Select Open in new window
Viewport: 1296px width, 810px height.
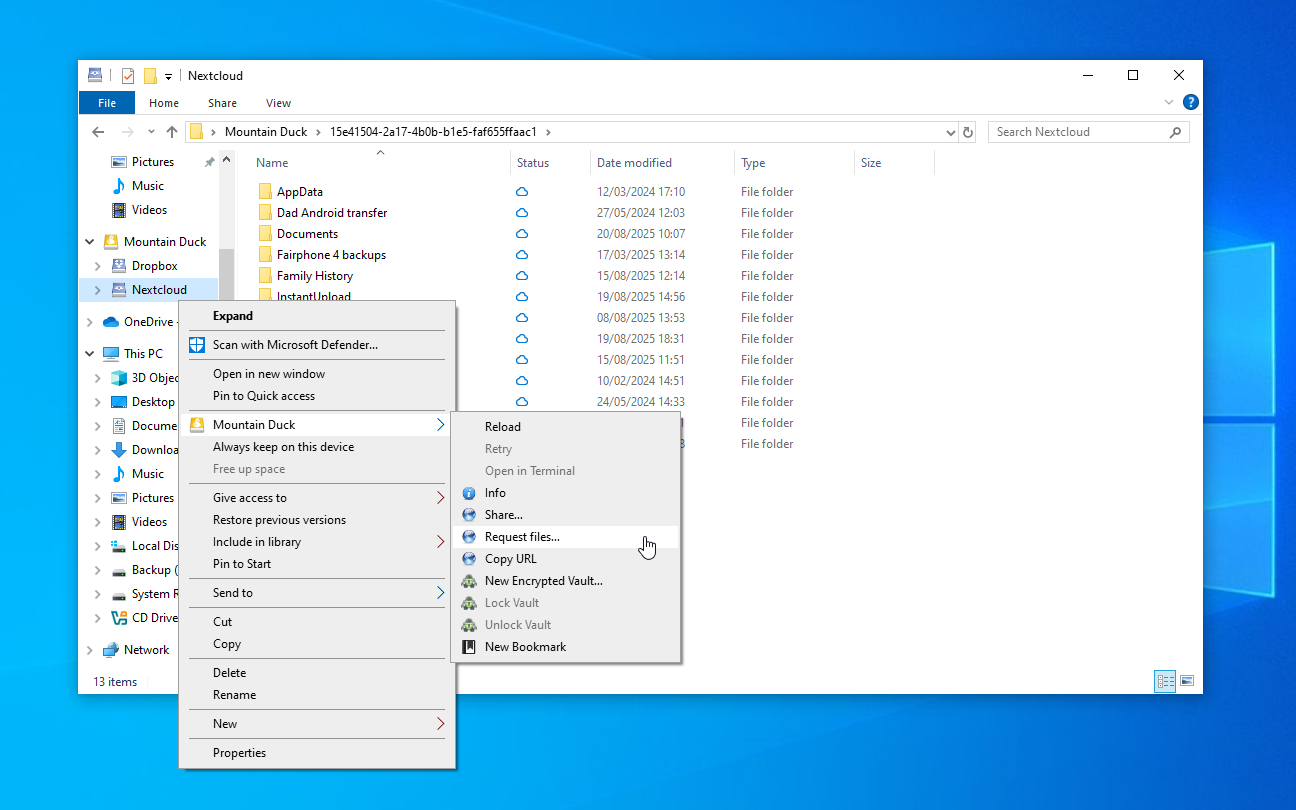[317, 374]
